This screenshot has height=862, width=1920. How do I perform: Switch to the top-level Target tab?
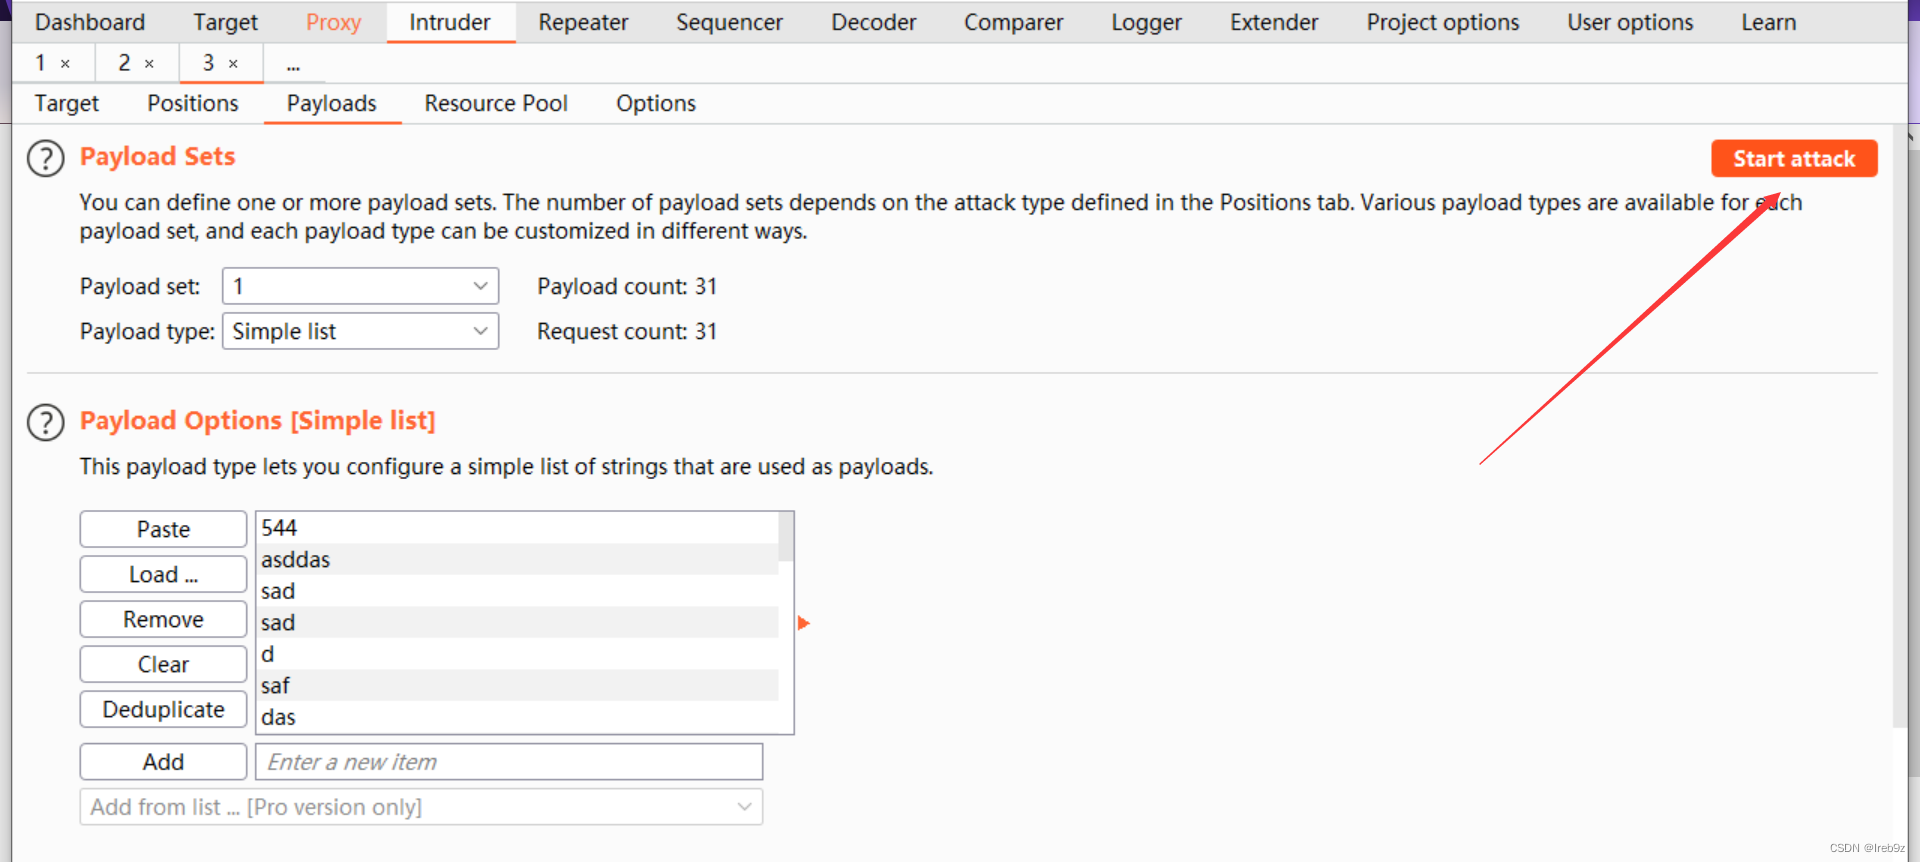pos(225,22)
